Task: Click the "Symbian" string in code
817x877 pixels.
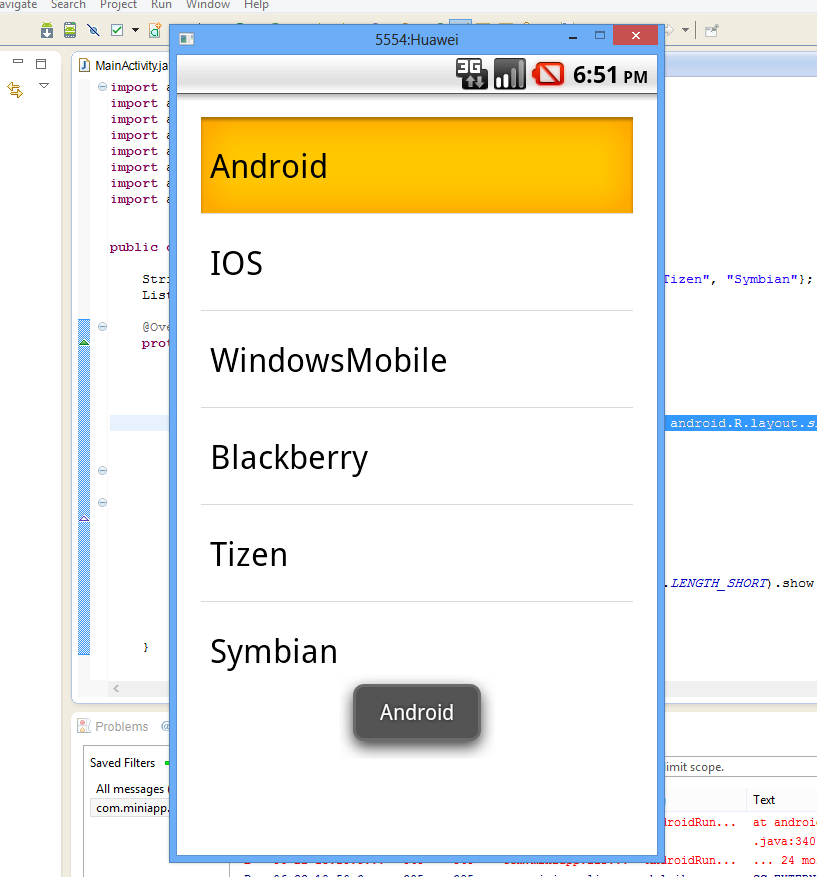Action: pyautogui.click(x=762, y=279)
